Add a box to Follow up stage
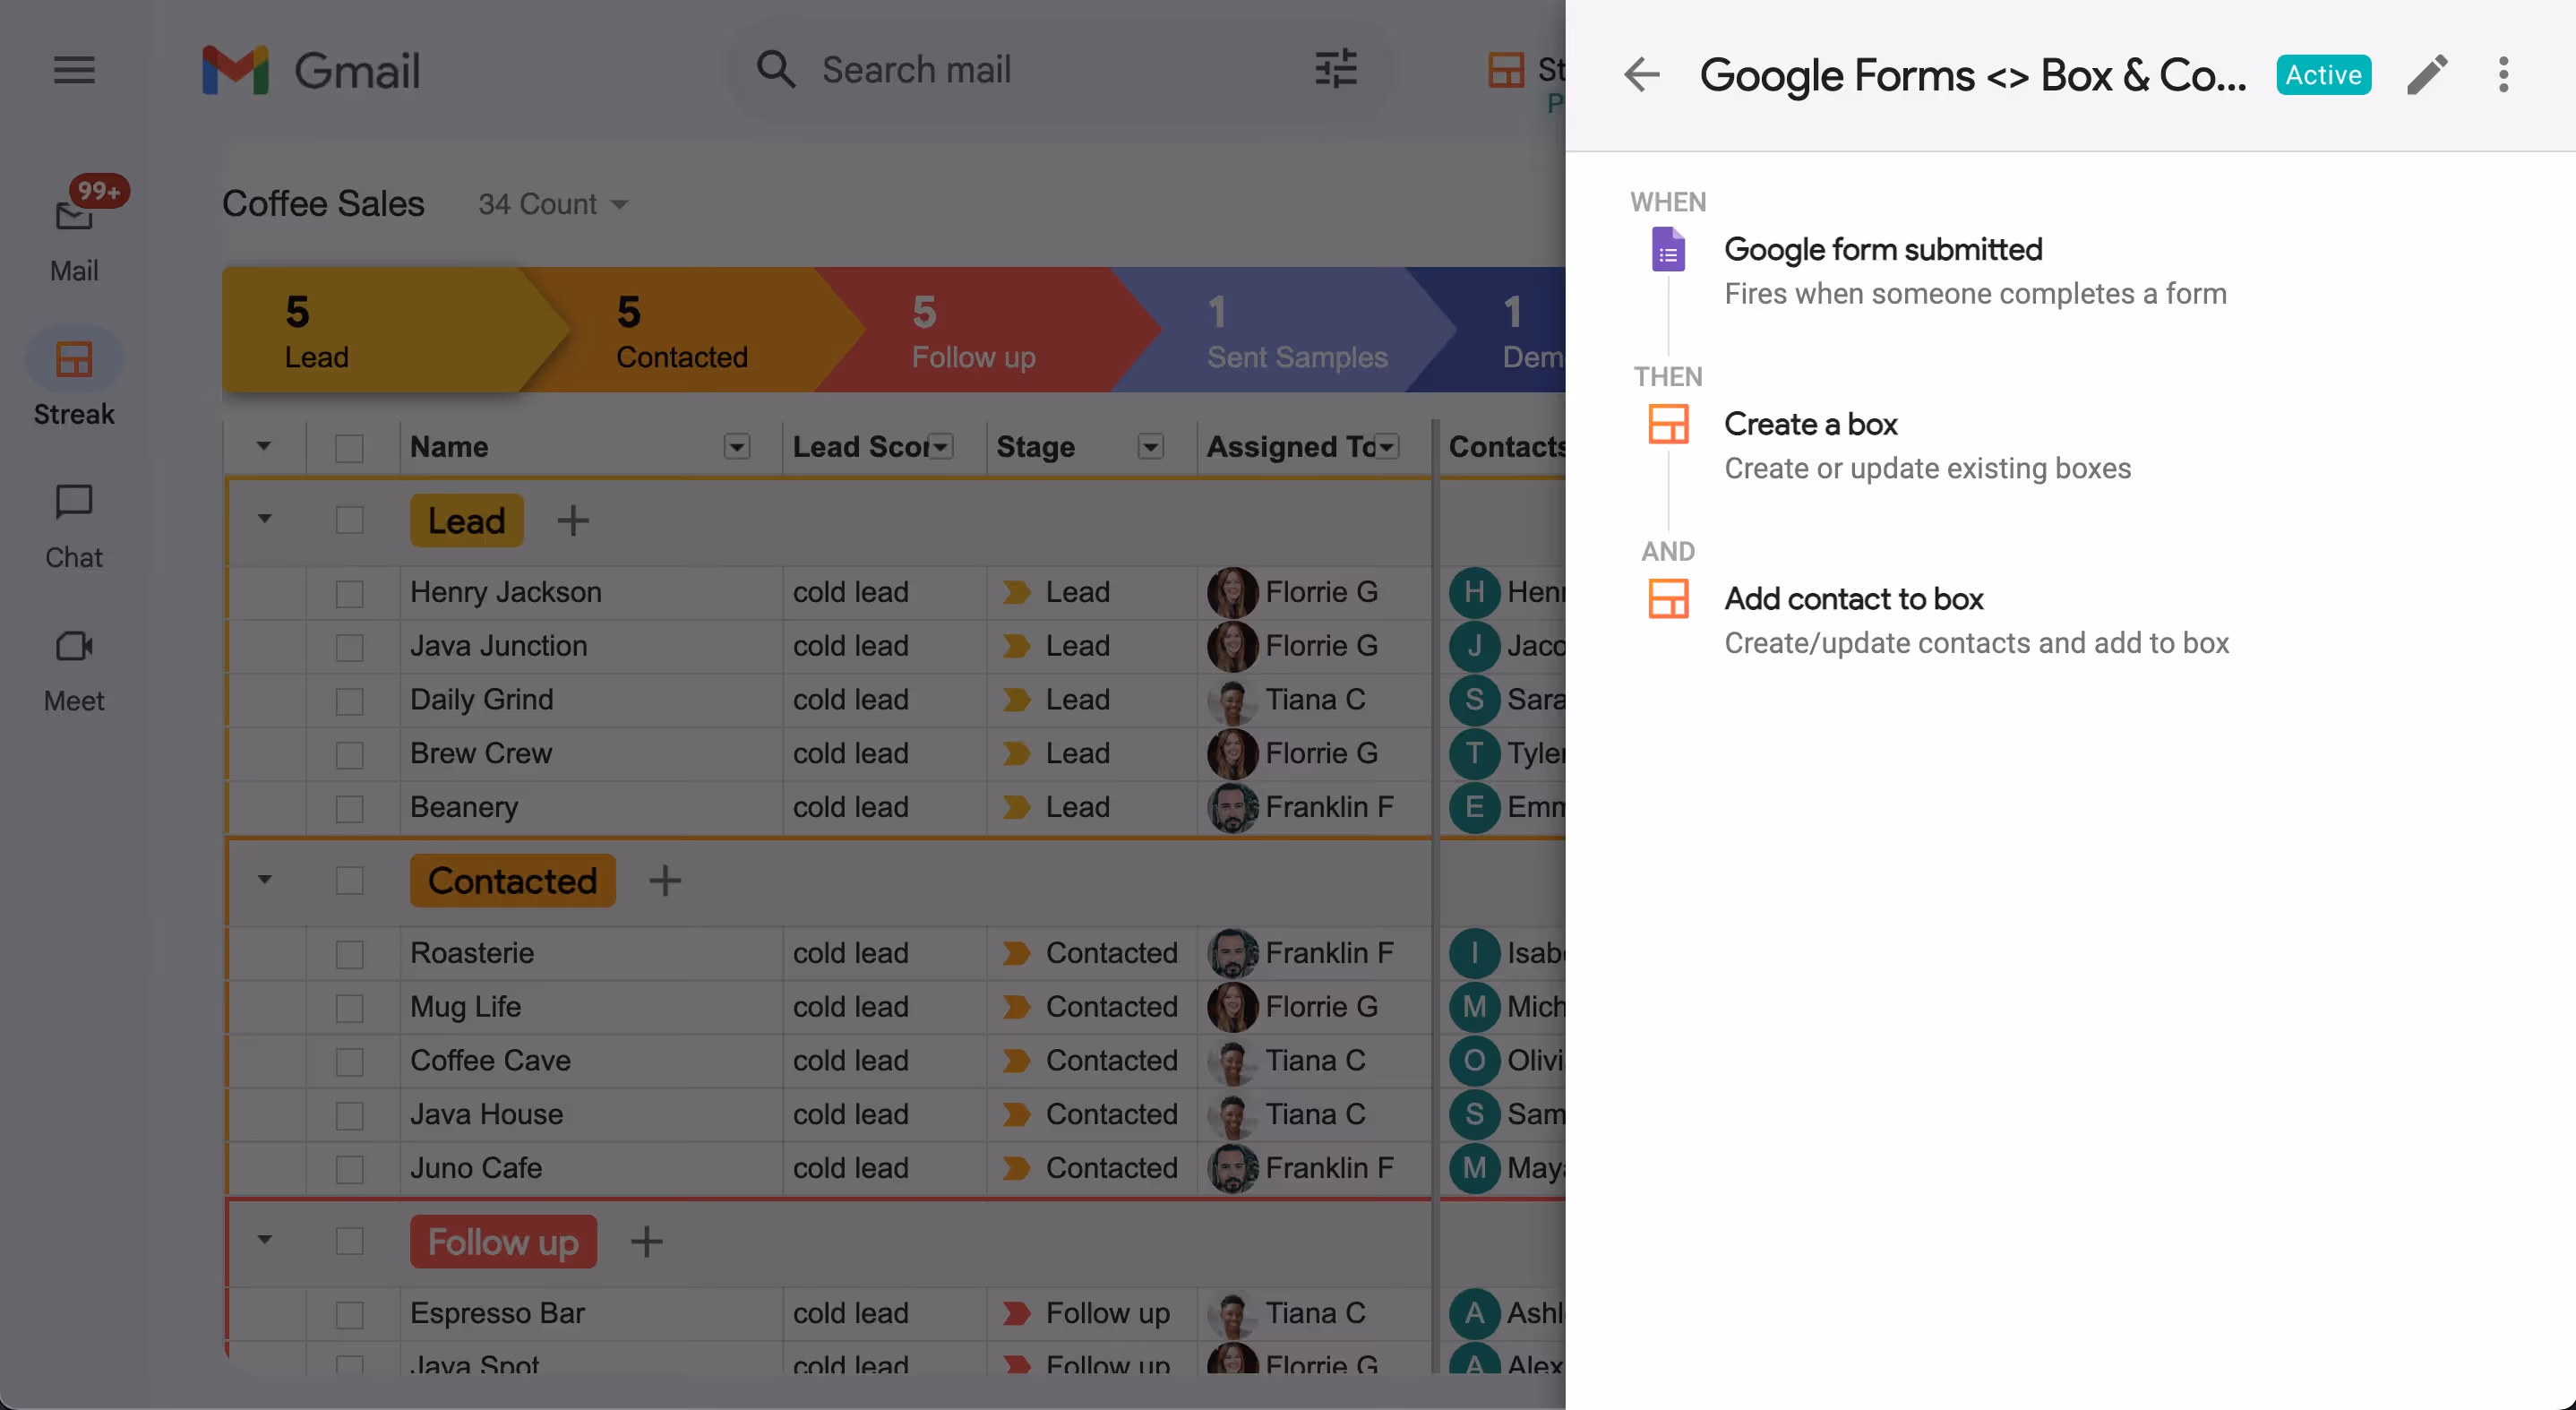The height and width of the screenshot is (1410, 2576). click(x=647, y=1241)
